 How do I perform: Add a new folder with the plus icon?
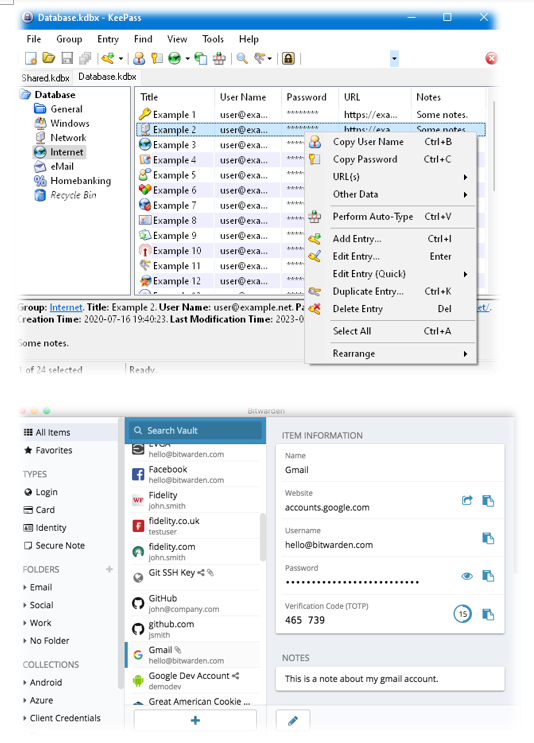pyautogui.click(x=109, y=569)
